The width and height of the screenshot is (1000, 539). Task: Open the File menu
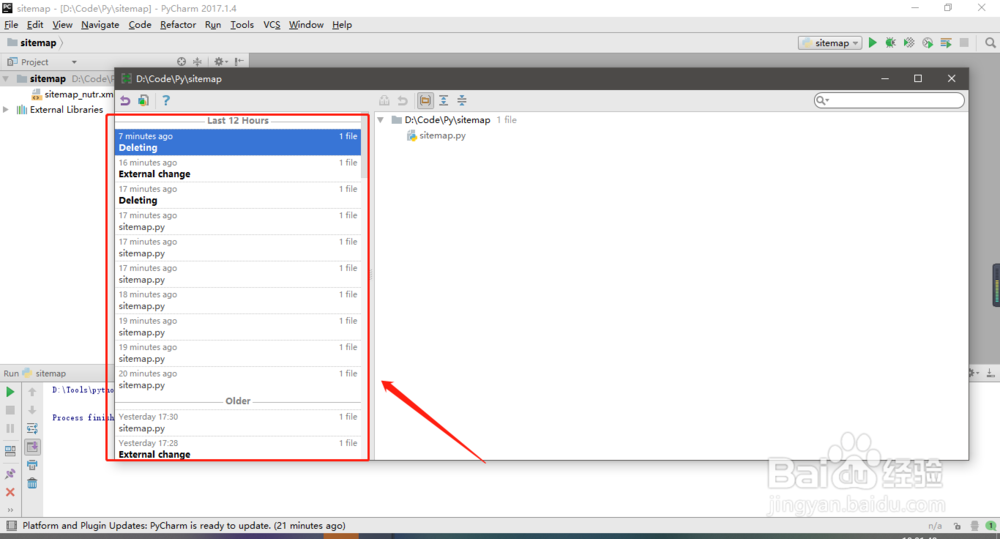pyautogui.click(x=11, y=25)
